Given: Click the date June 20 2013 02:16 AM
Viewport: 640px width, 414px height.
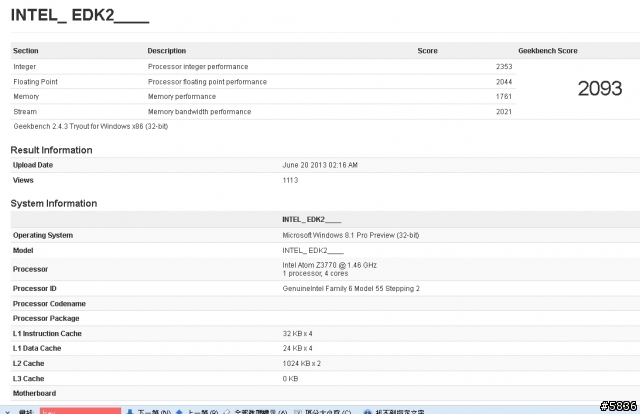Looking at the screenshot, I should (x=320, y=165).
